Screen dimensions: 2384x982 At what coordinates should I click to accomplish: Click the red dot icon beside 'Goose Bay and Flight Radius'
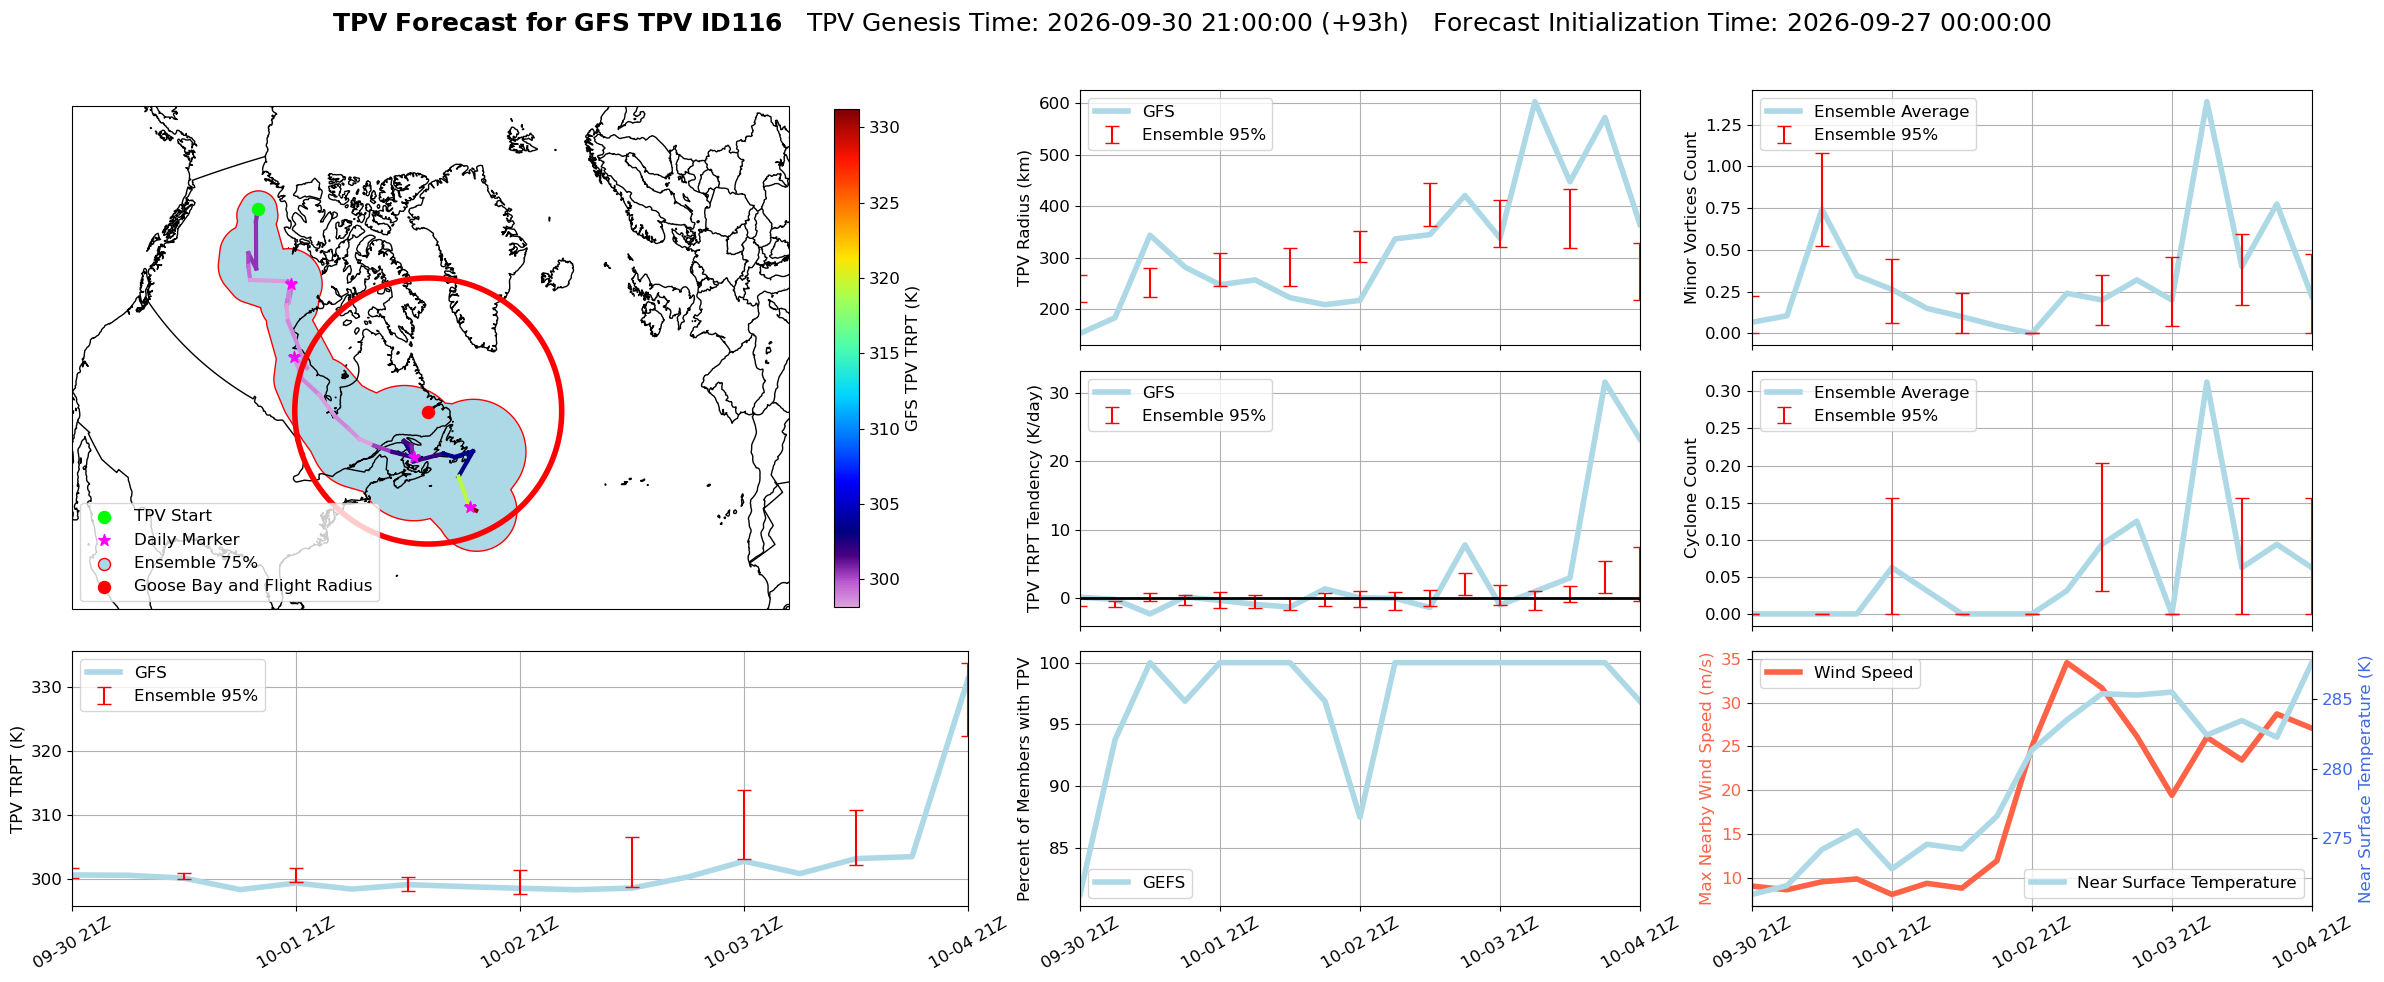tap(105, 587)
